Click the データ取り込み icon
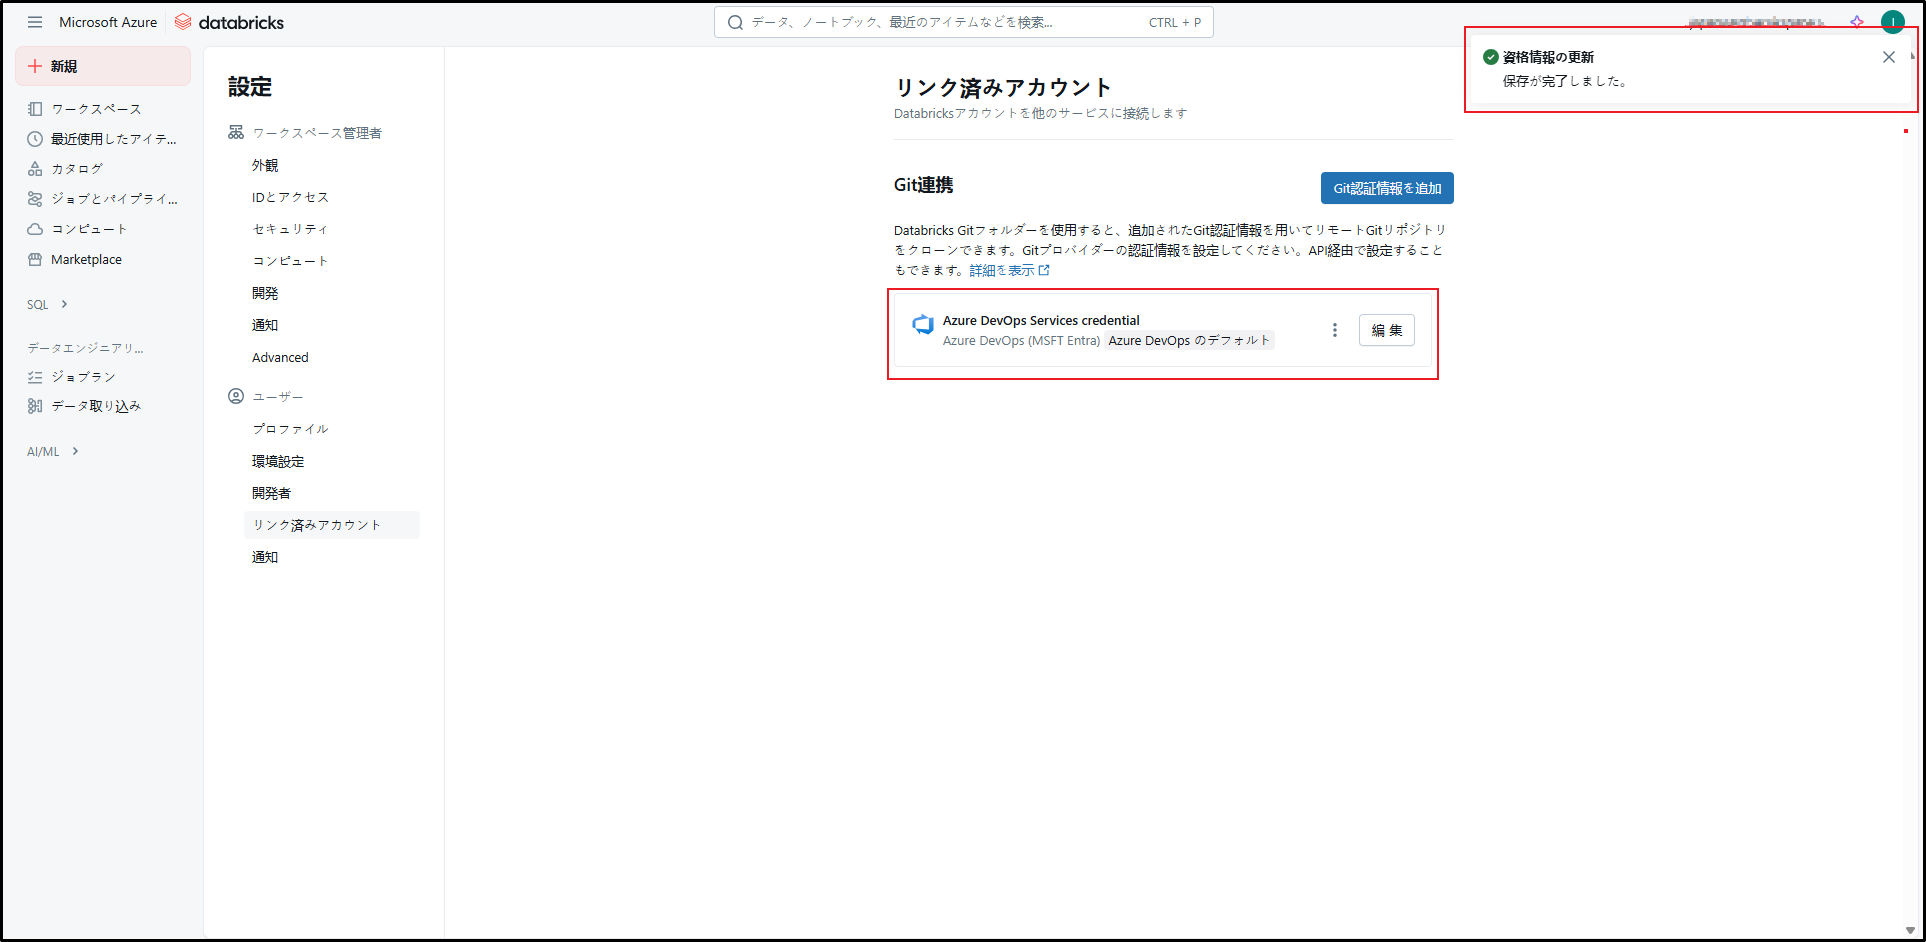1926x942 pixels. 35,406
